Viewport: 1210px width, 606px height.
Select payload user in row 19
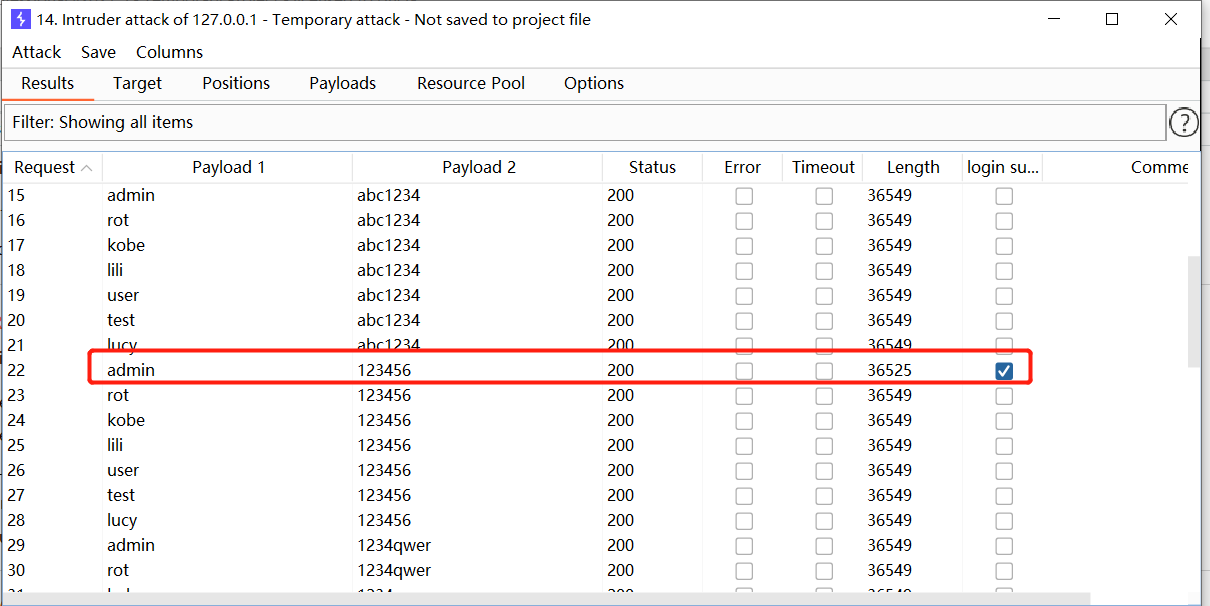[x=123, y=295]
